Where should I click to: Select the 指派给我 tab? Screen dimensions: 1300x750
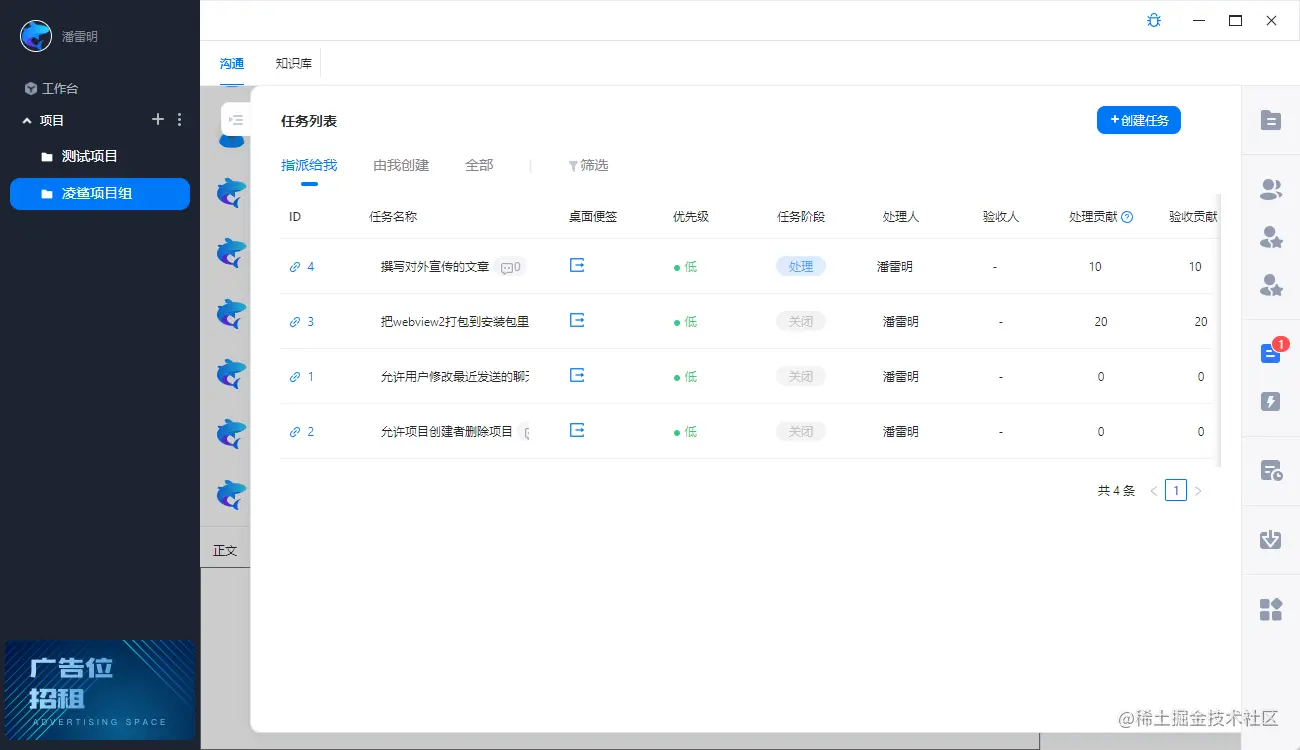[309, 166]
